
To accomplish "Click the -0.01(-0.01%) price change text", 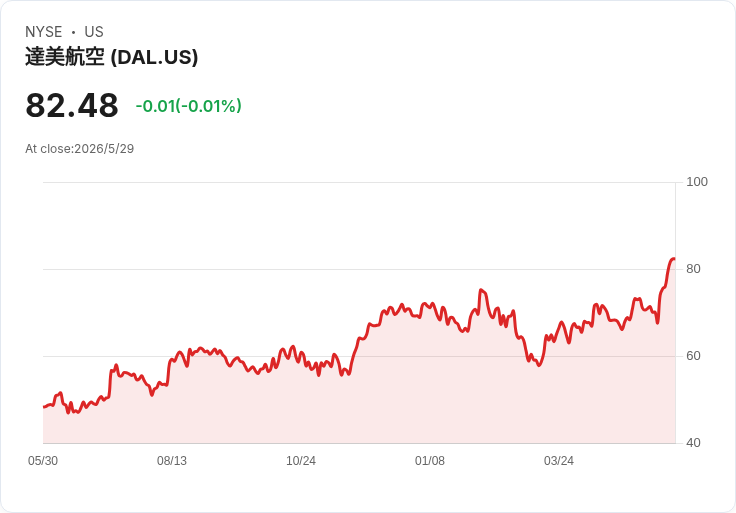I will tap(188, 106).
